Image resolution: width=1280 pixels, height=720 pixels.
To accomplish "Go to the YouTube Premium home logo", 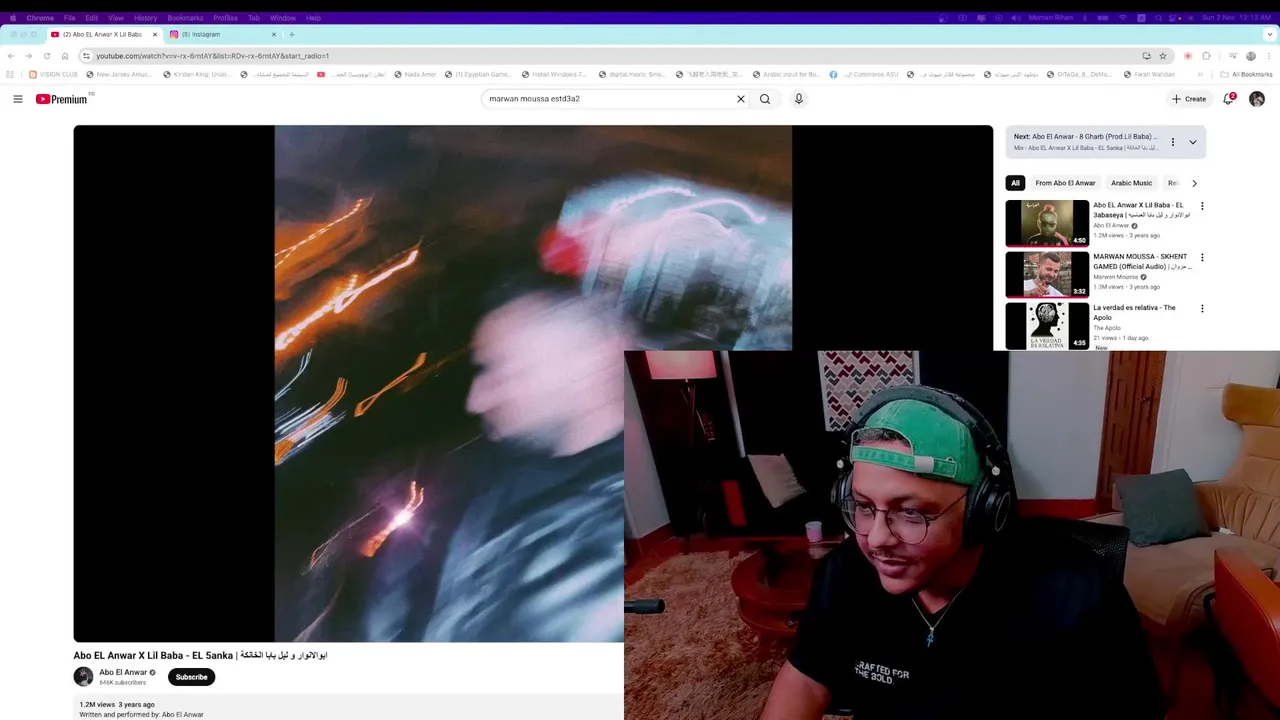I will (64, 99).
